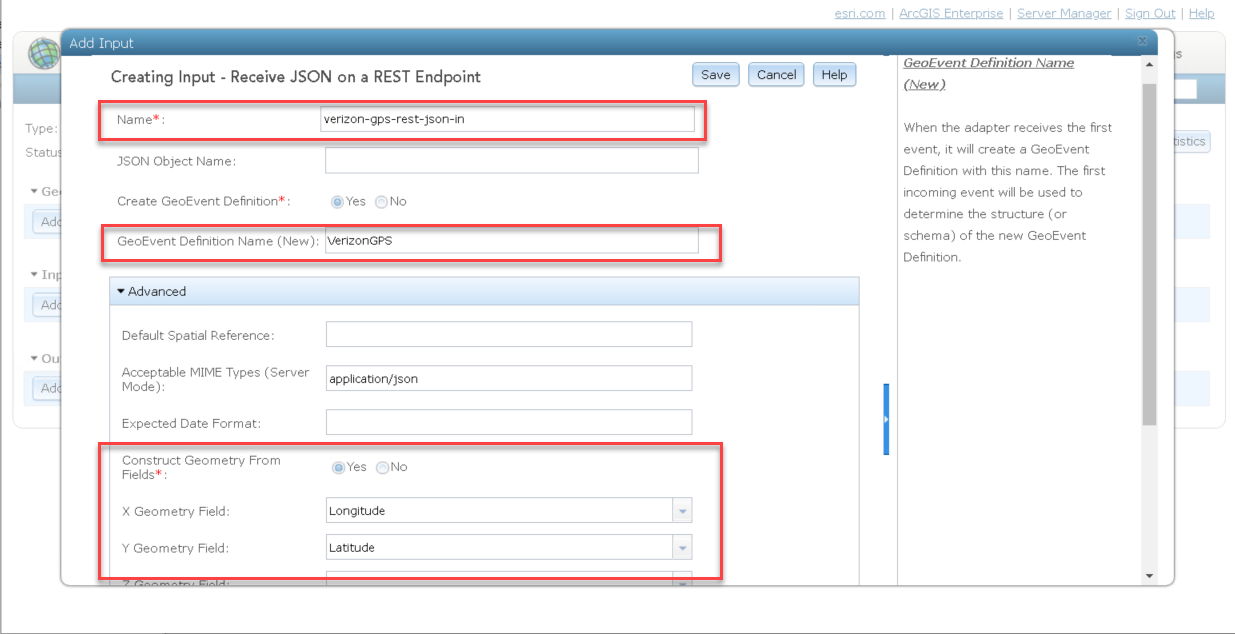Select No for Create GeoEvent Definition

point(381,202)
